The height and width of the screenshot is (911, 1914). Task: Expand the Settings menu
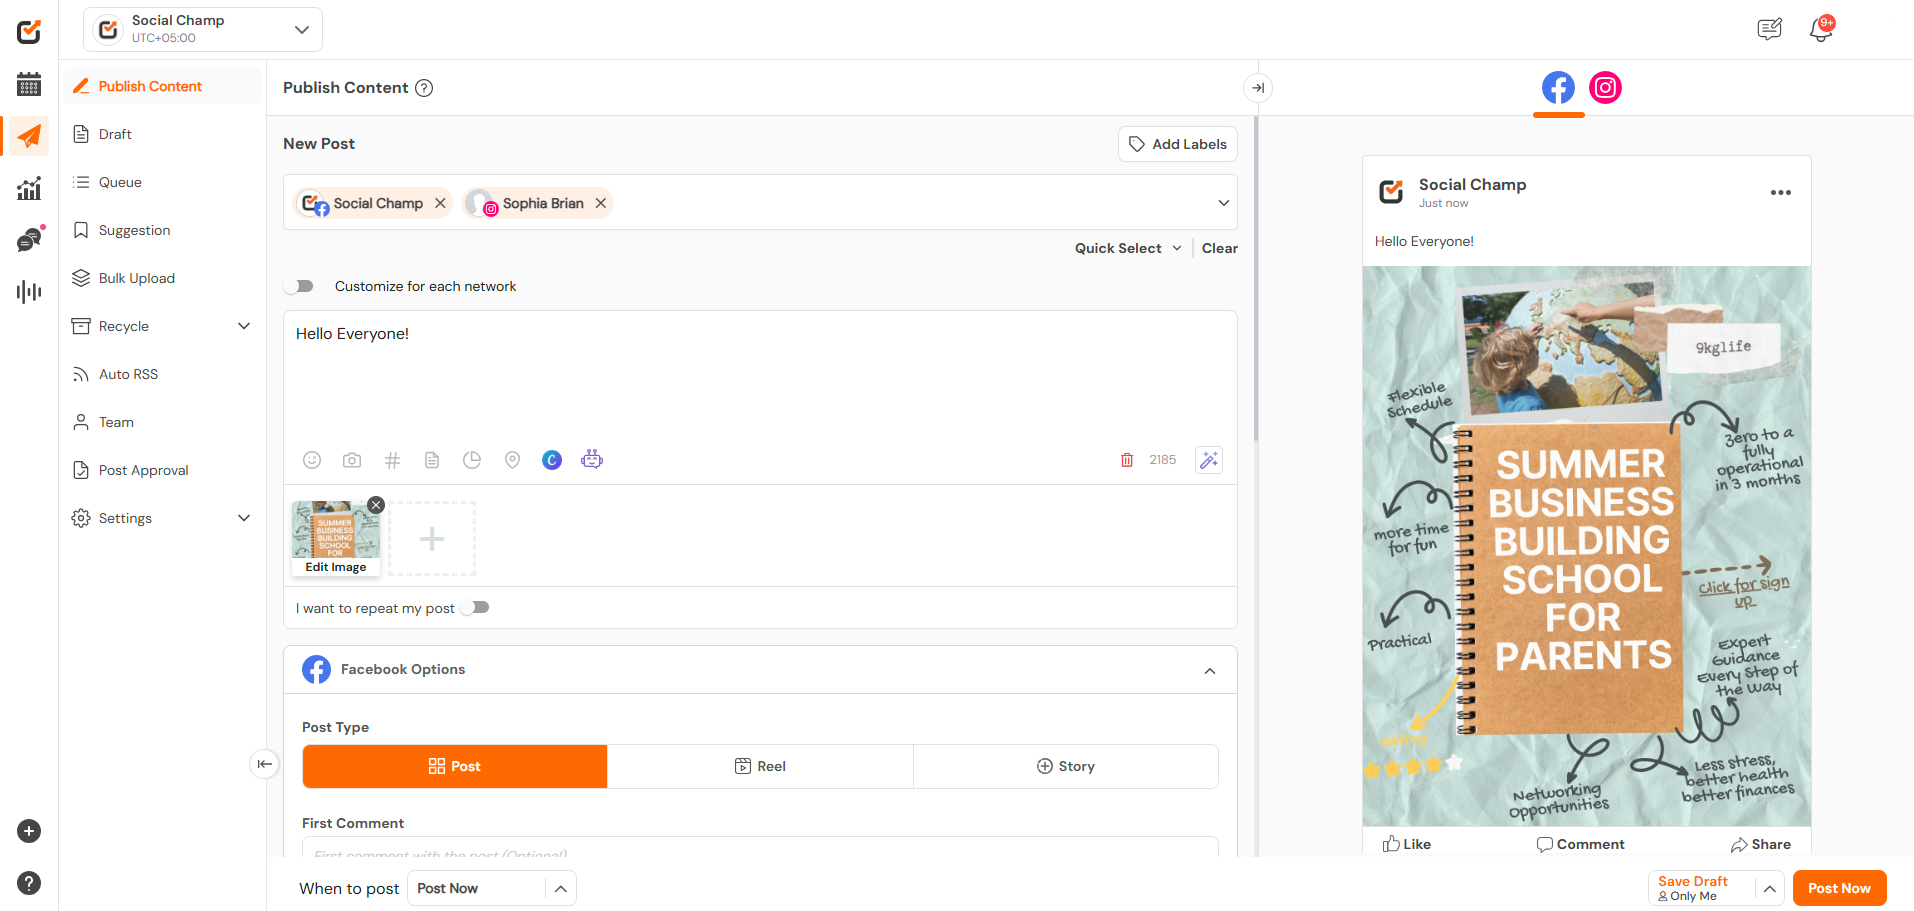[x=244, y=518]
